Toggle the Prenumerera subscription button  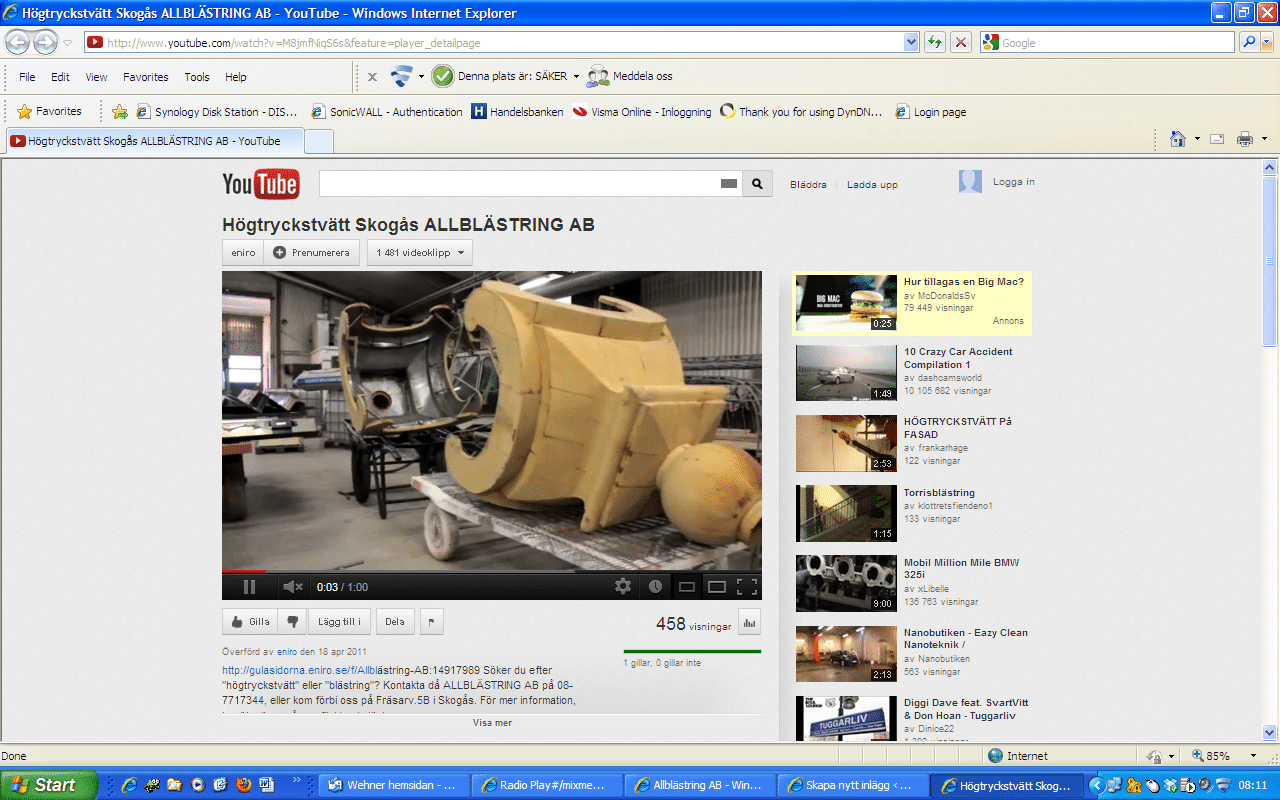pos(311,253)
